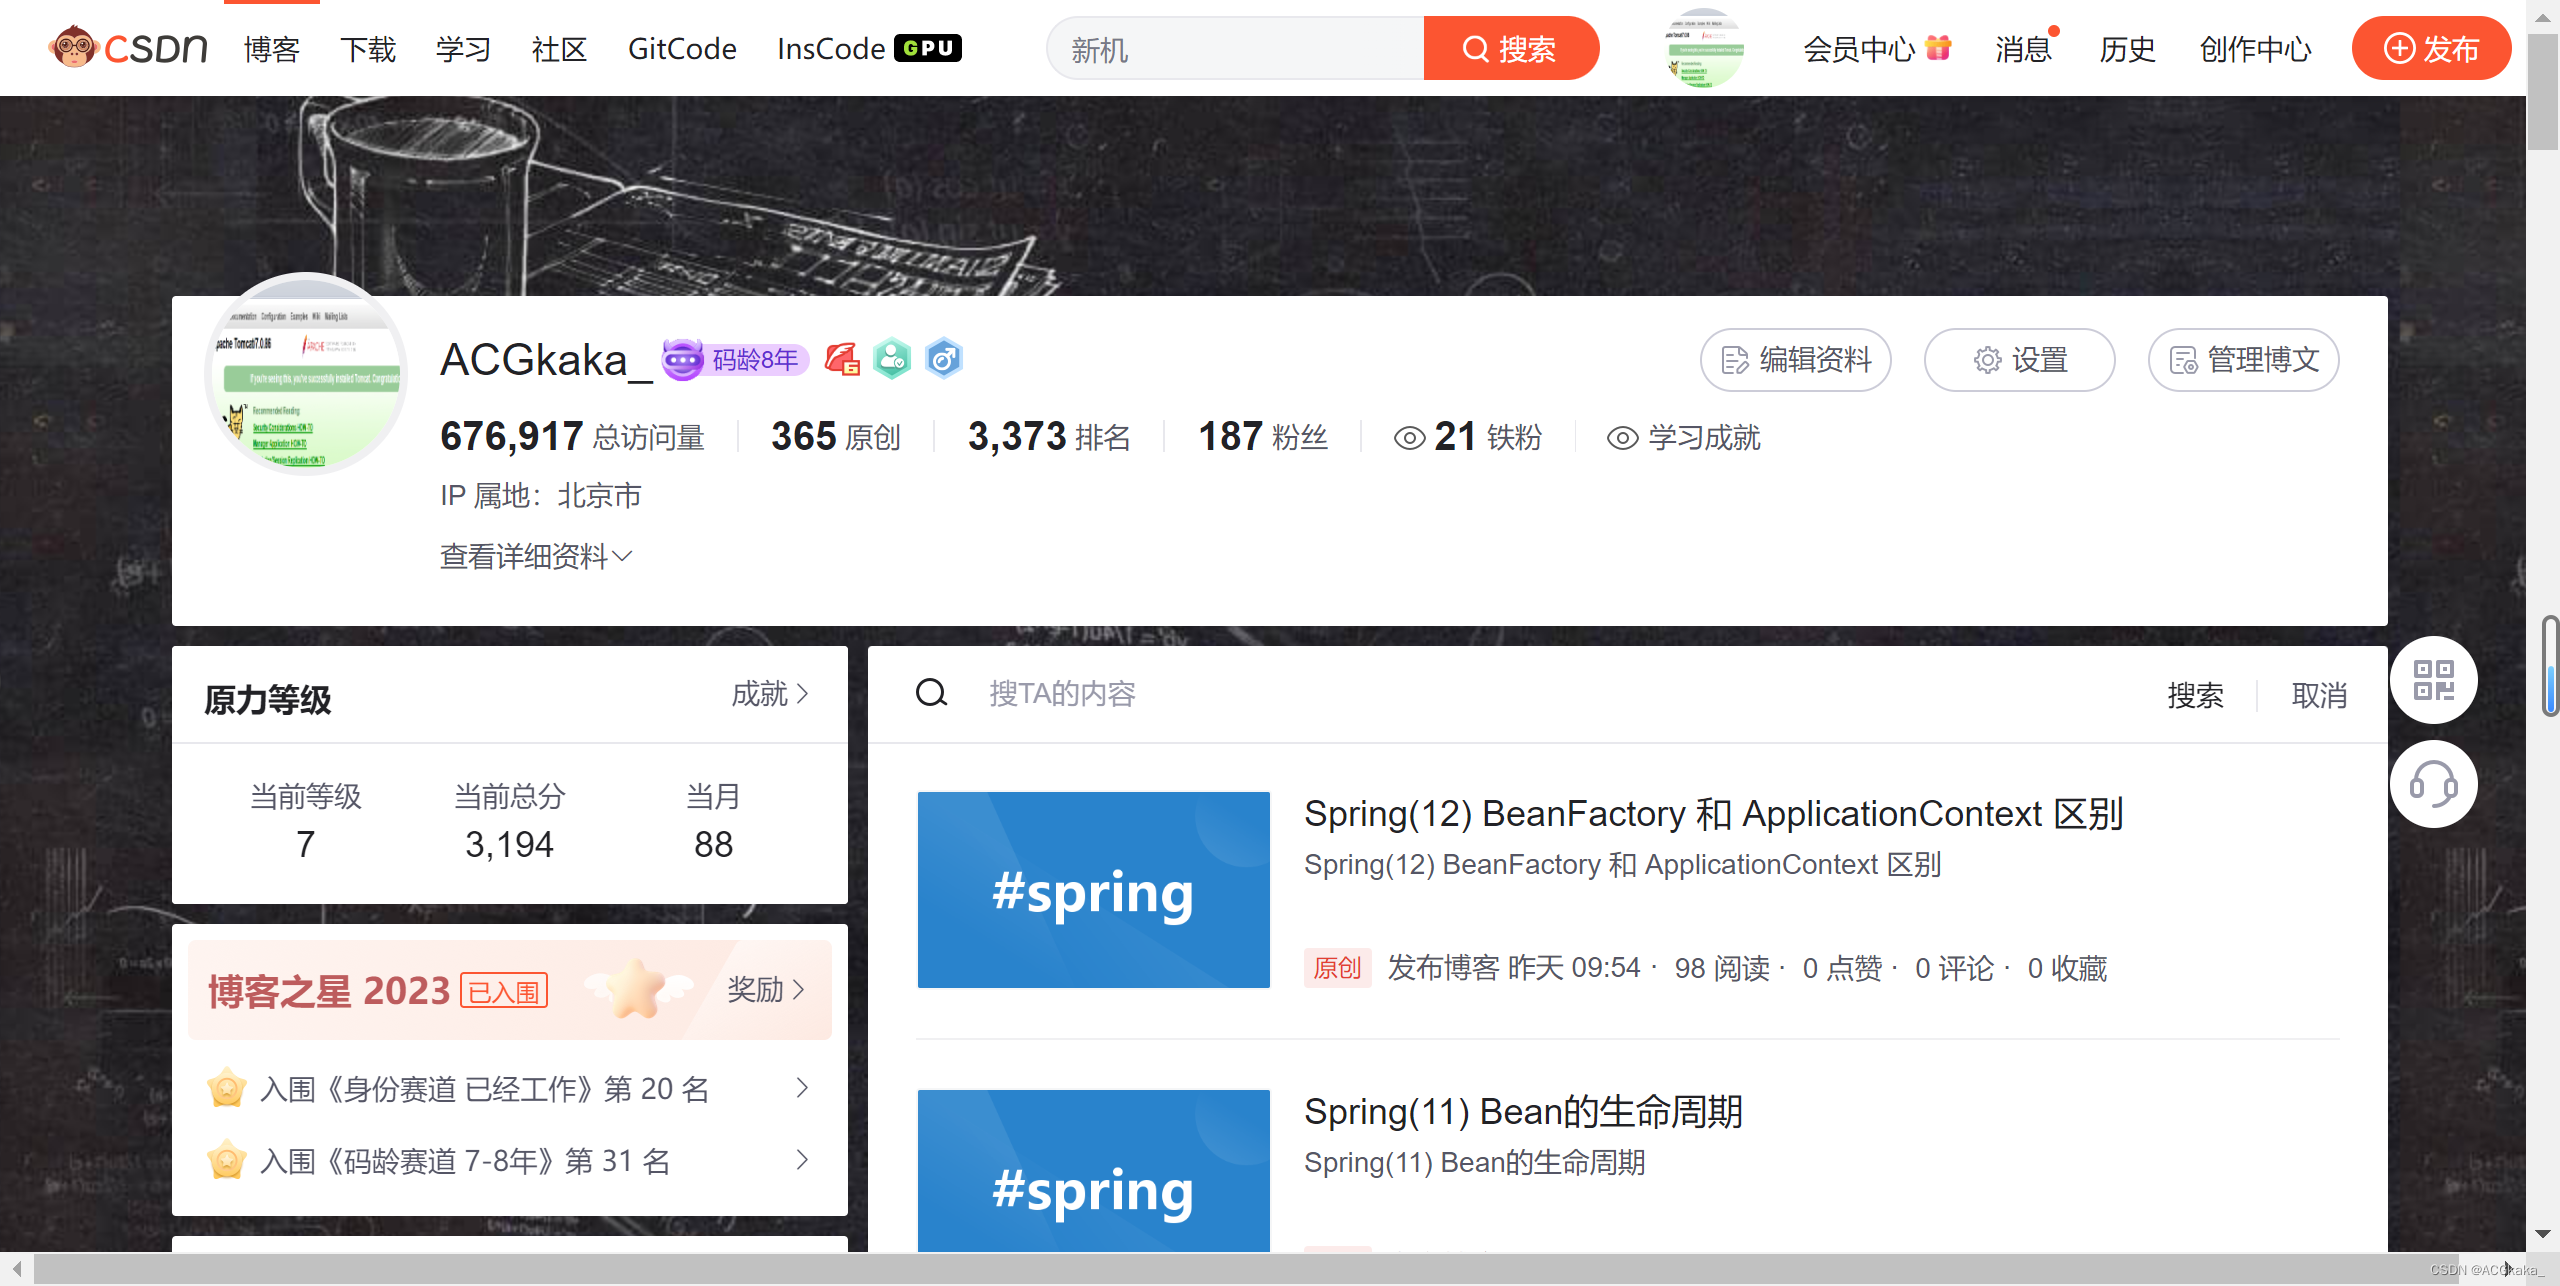Open the user avatar in top bar
Image resolution: width=2560 pixels, height=1286 pixels.
point(1704,48)
